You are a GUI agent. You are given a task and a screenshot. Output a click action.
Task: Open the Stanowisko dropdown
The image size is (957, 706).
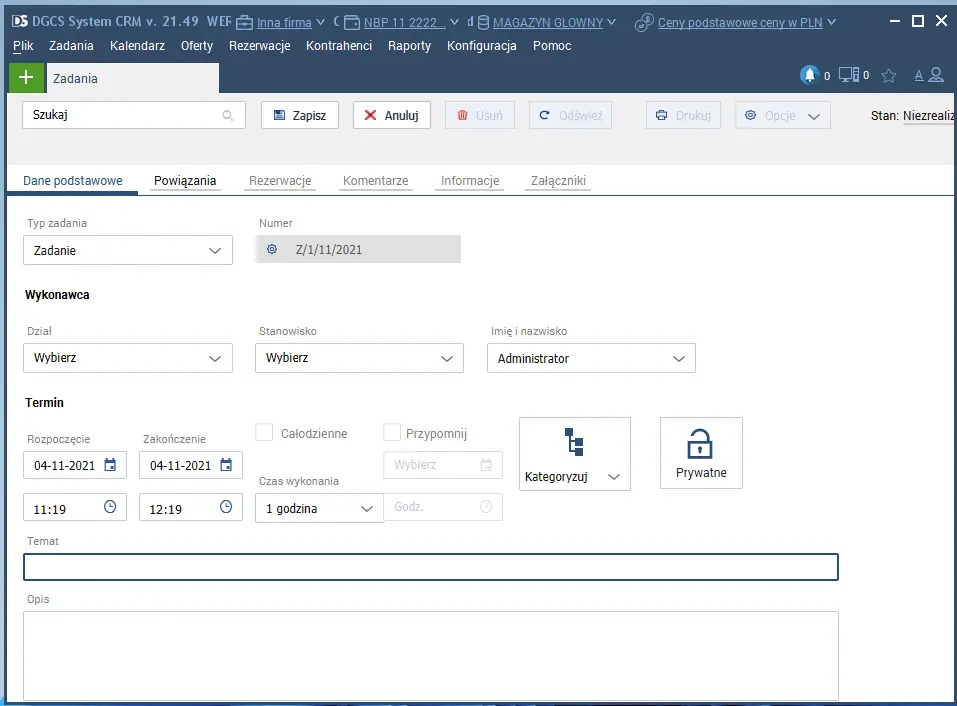tap(359, 358)
